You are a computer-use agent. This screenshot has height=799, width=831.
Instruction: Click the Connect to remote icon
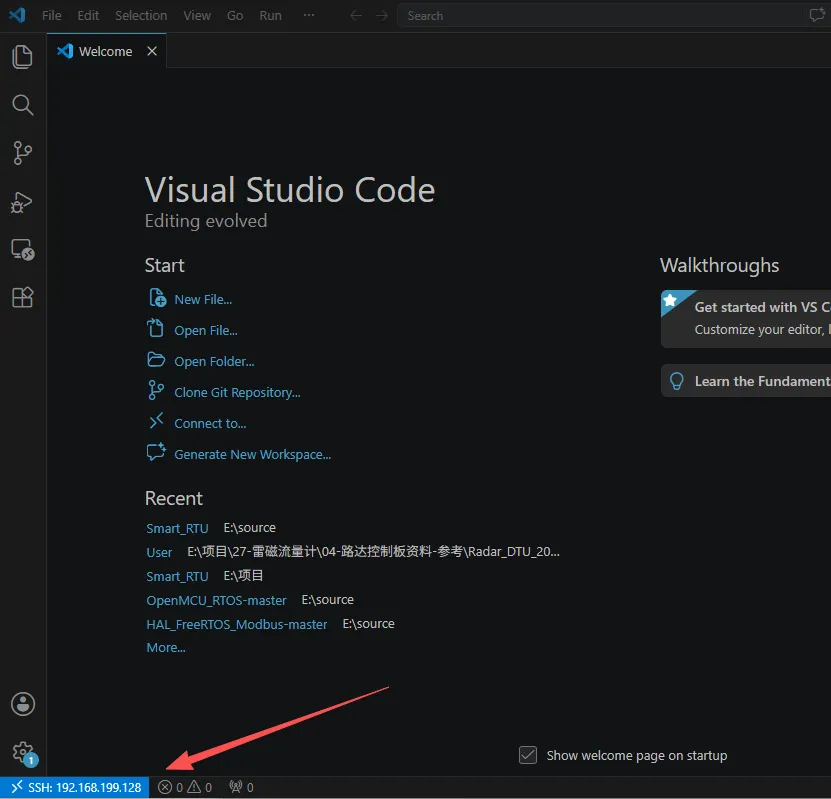click(x=156, y=421)
